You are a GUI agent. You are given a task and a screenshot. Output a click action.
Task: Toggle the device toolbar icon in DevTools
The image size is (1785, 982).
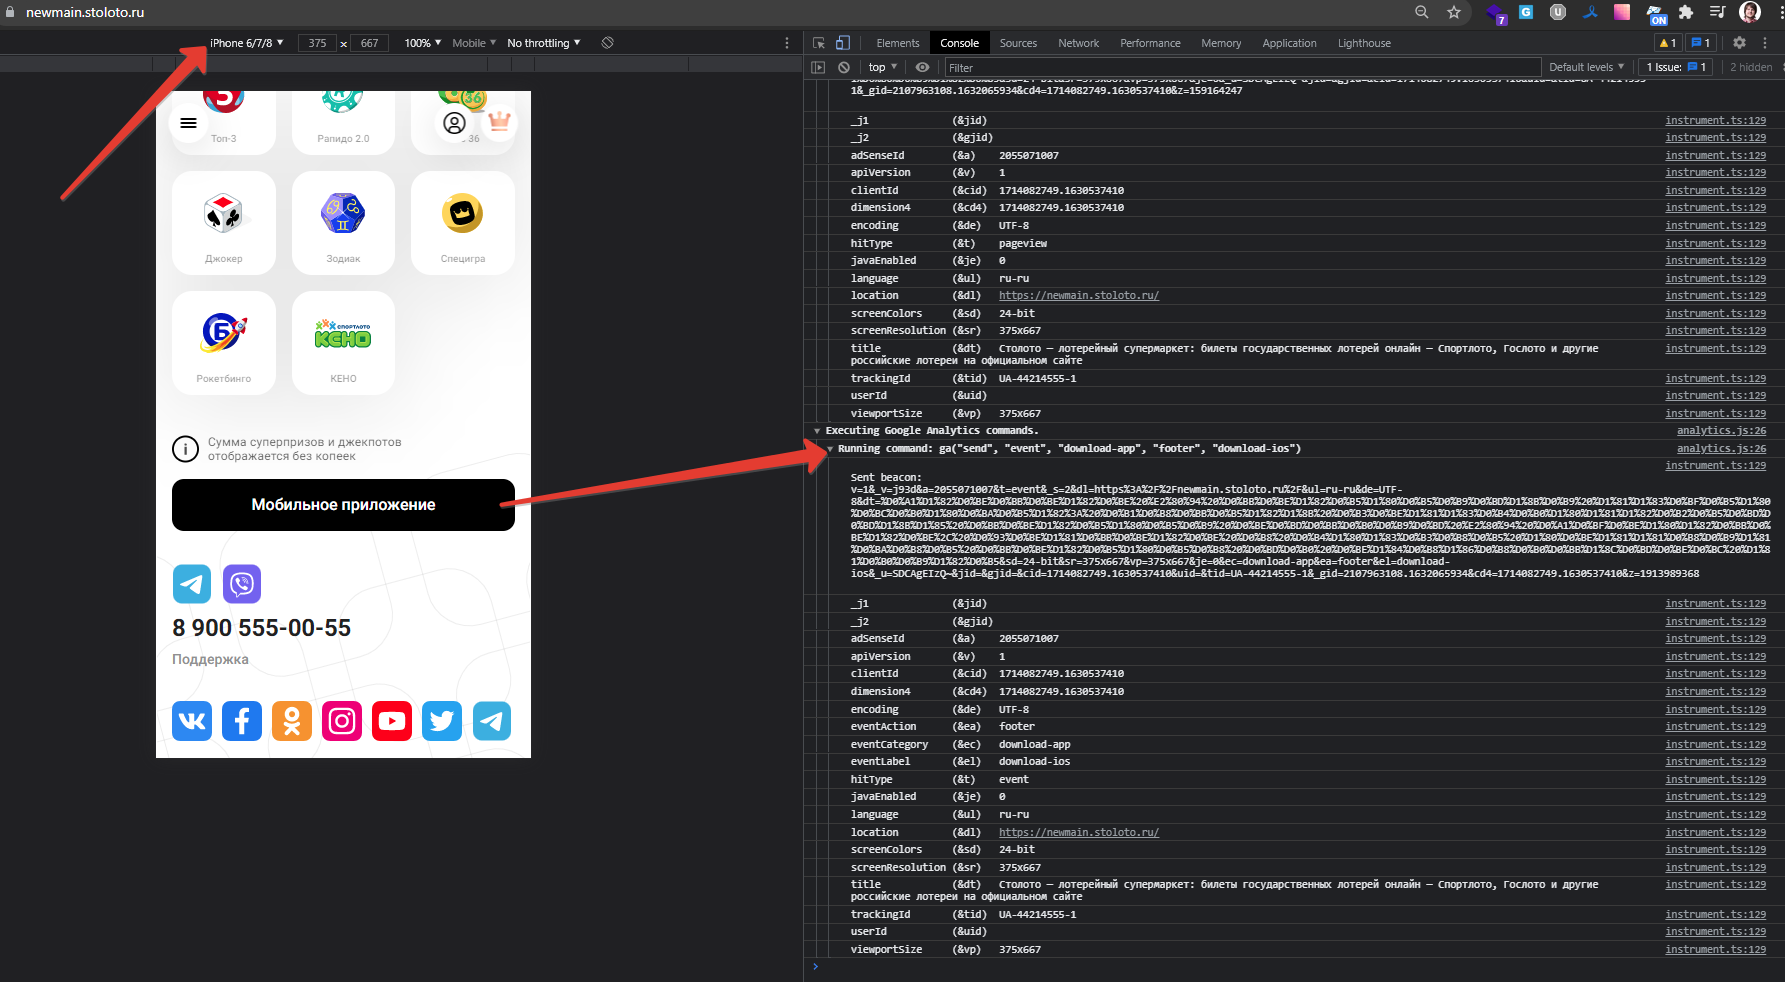point(842,43)
